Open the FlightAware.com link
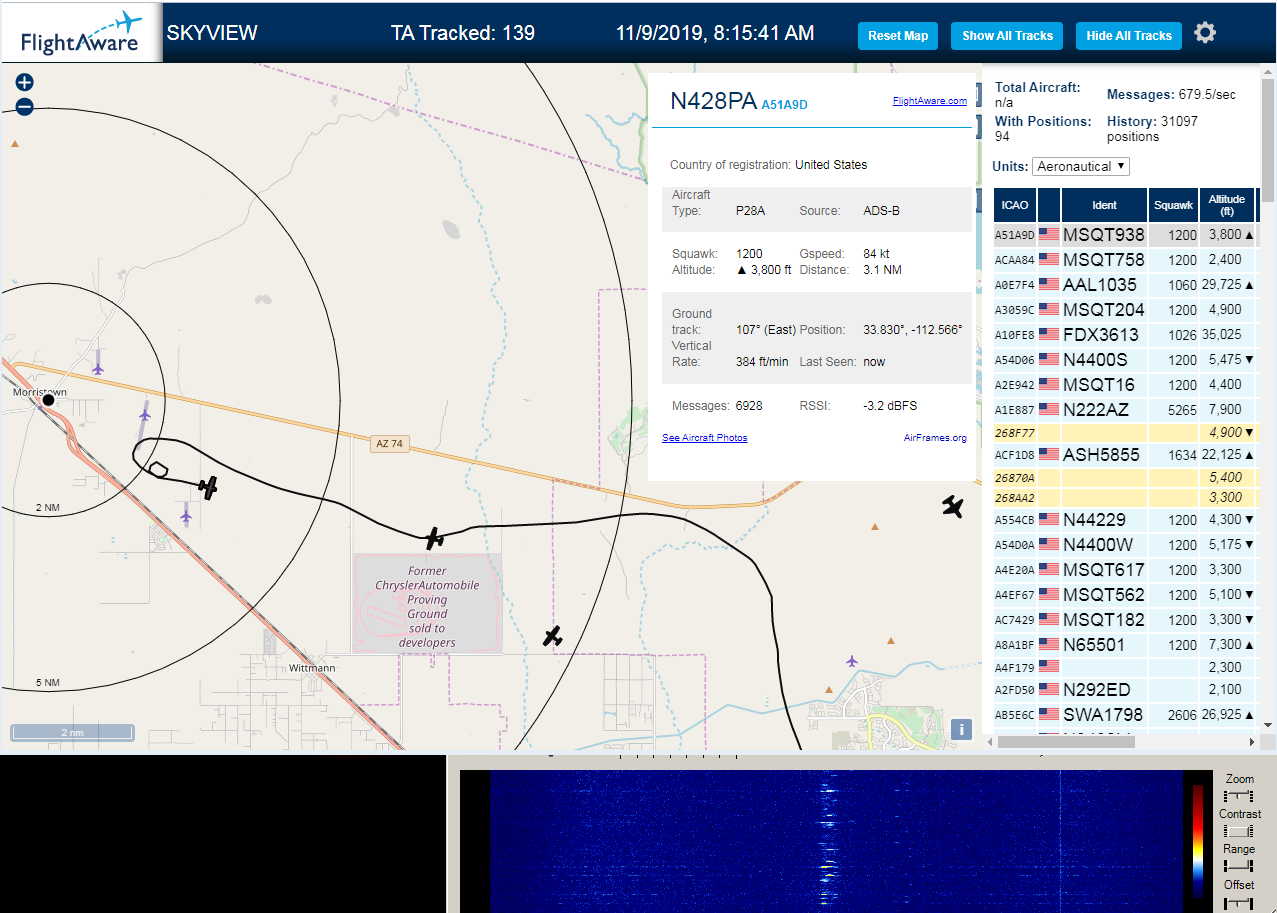 point(930,100)
